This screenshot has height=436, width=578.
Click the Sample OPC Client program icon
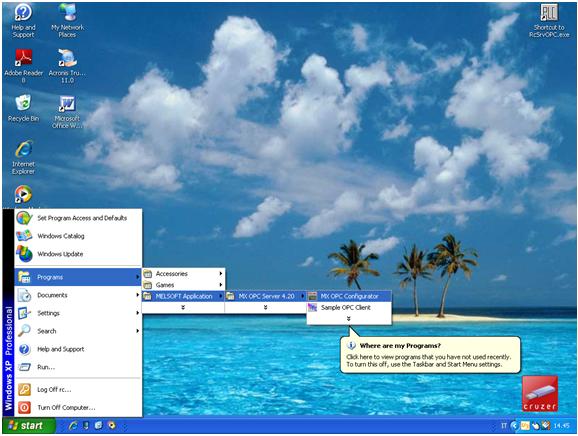(312, 307)
